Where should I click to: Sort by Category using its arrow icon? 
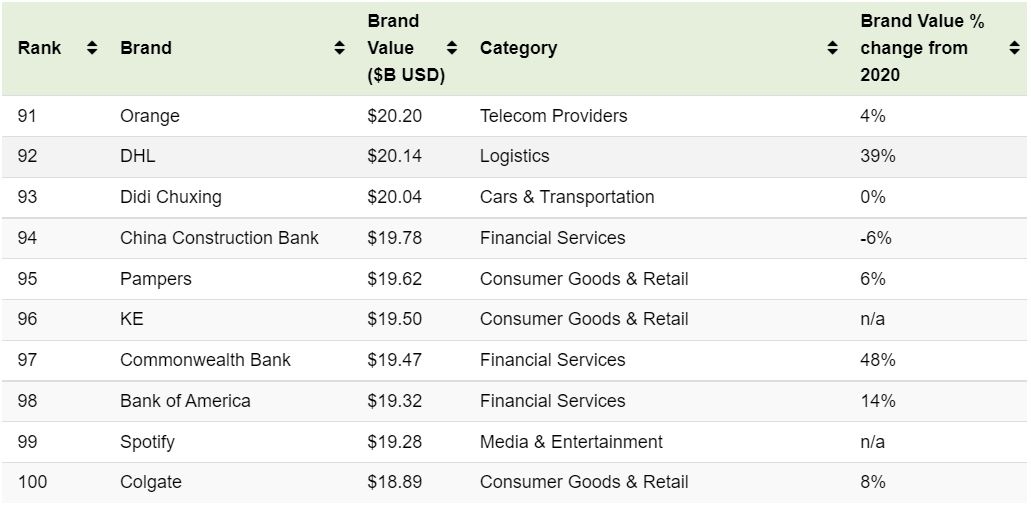833,48
